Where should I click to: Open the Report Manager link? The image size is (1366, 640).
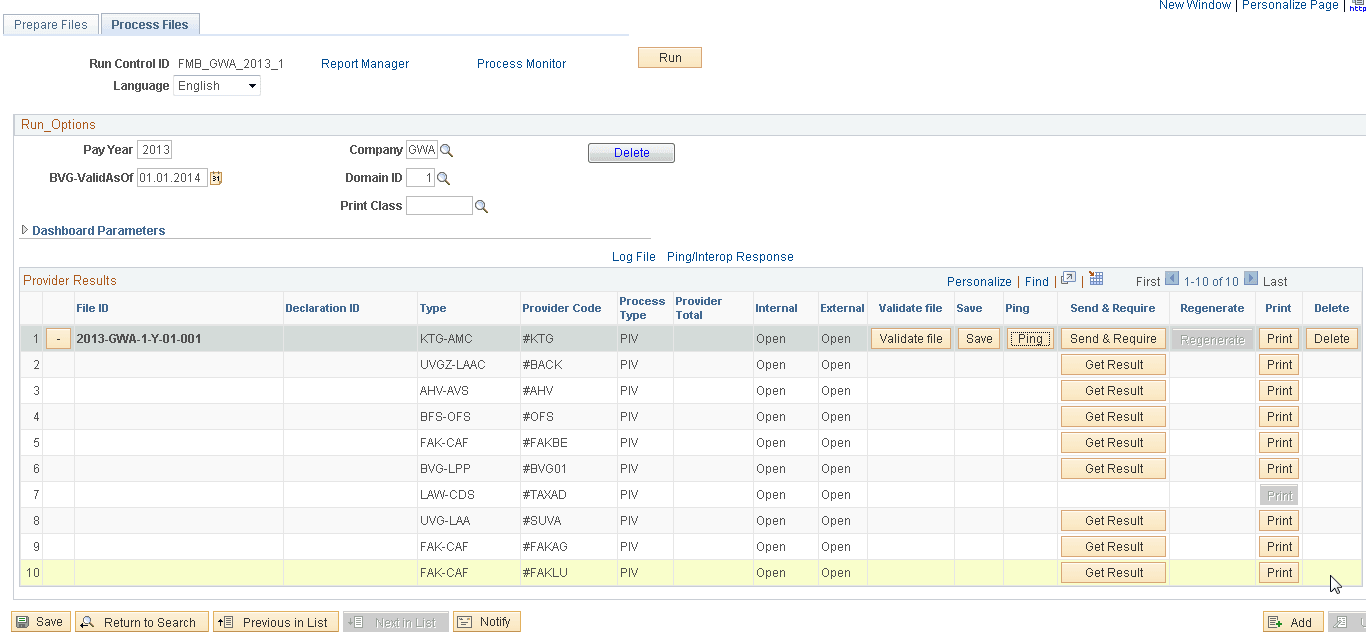coord(365,64)
